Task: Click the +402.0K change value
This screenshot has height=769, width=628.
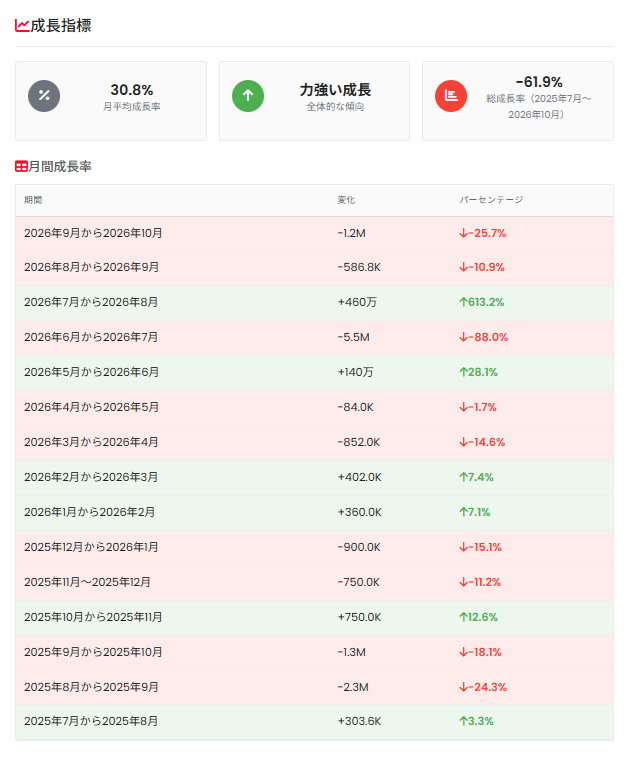Action: coord(359,478)
